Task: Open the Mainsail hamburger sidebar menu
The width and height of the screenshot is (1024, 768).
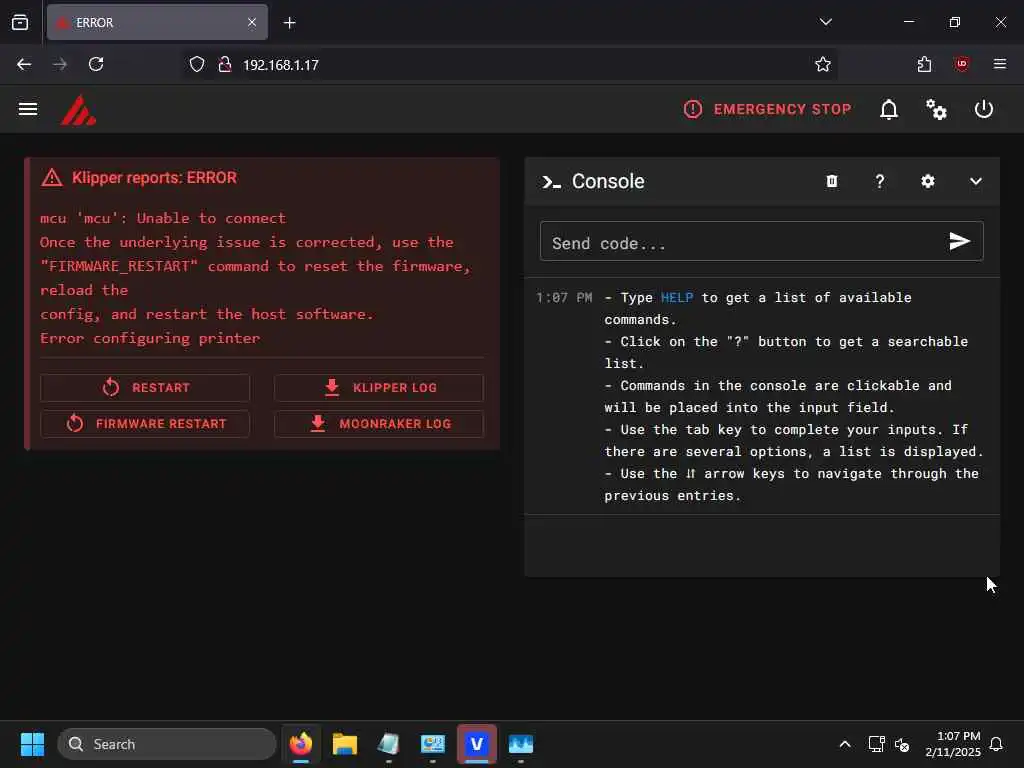Action: [27, 109]
